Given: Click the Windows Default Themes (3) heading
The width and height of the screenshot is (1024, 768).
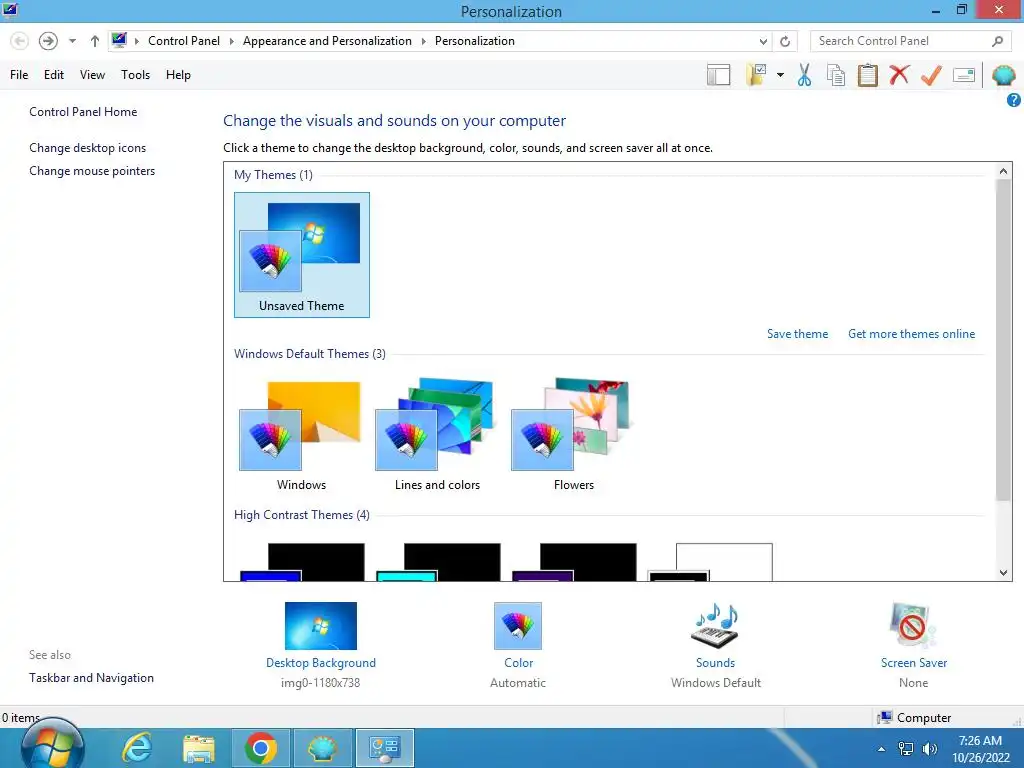Looking at the screenshot, I should pyautogui.click(x=310, y=354).
